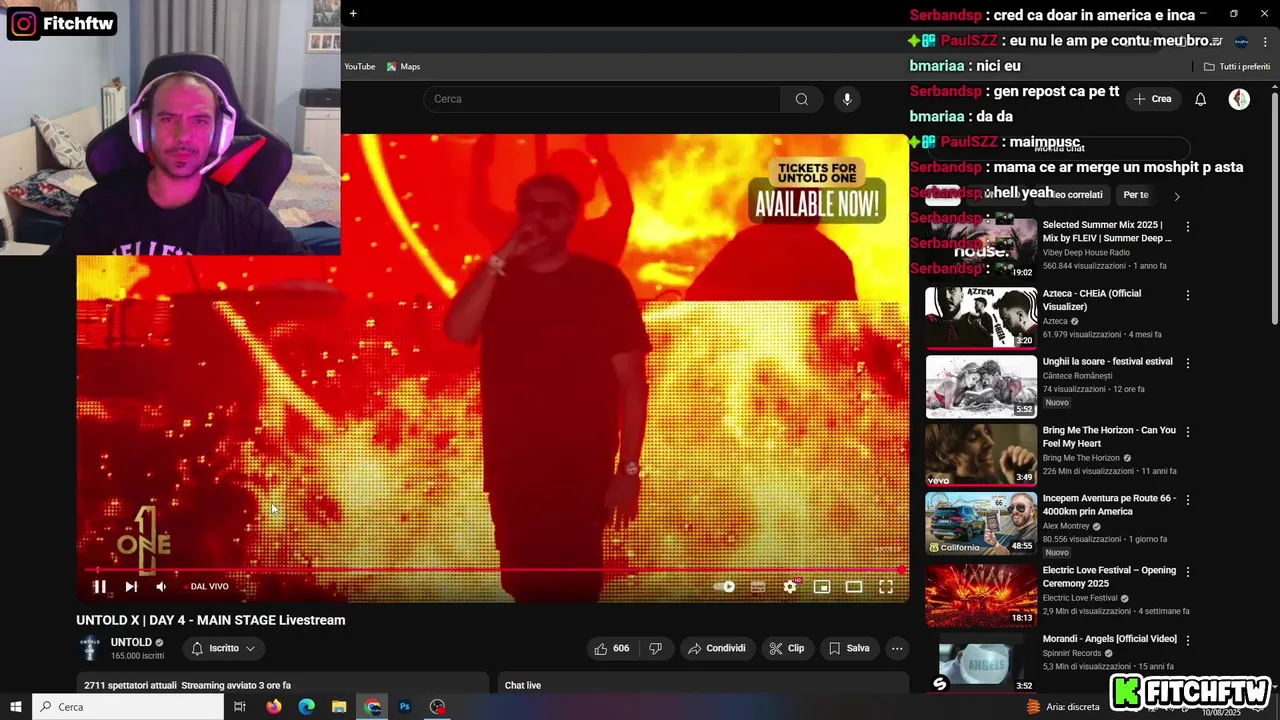Open File Explorer from taskbar
The height and width of the screenshot is (720, 1280).
(339, 707)
